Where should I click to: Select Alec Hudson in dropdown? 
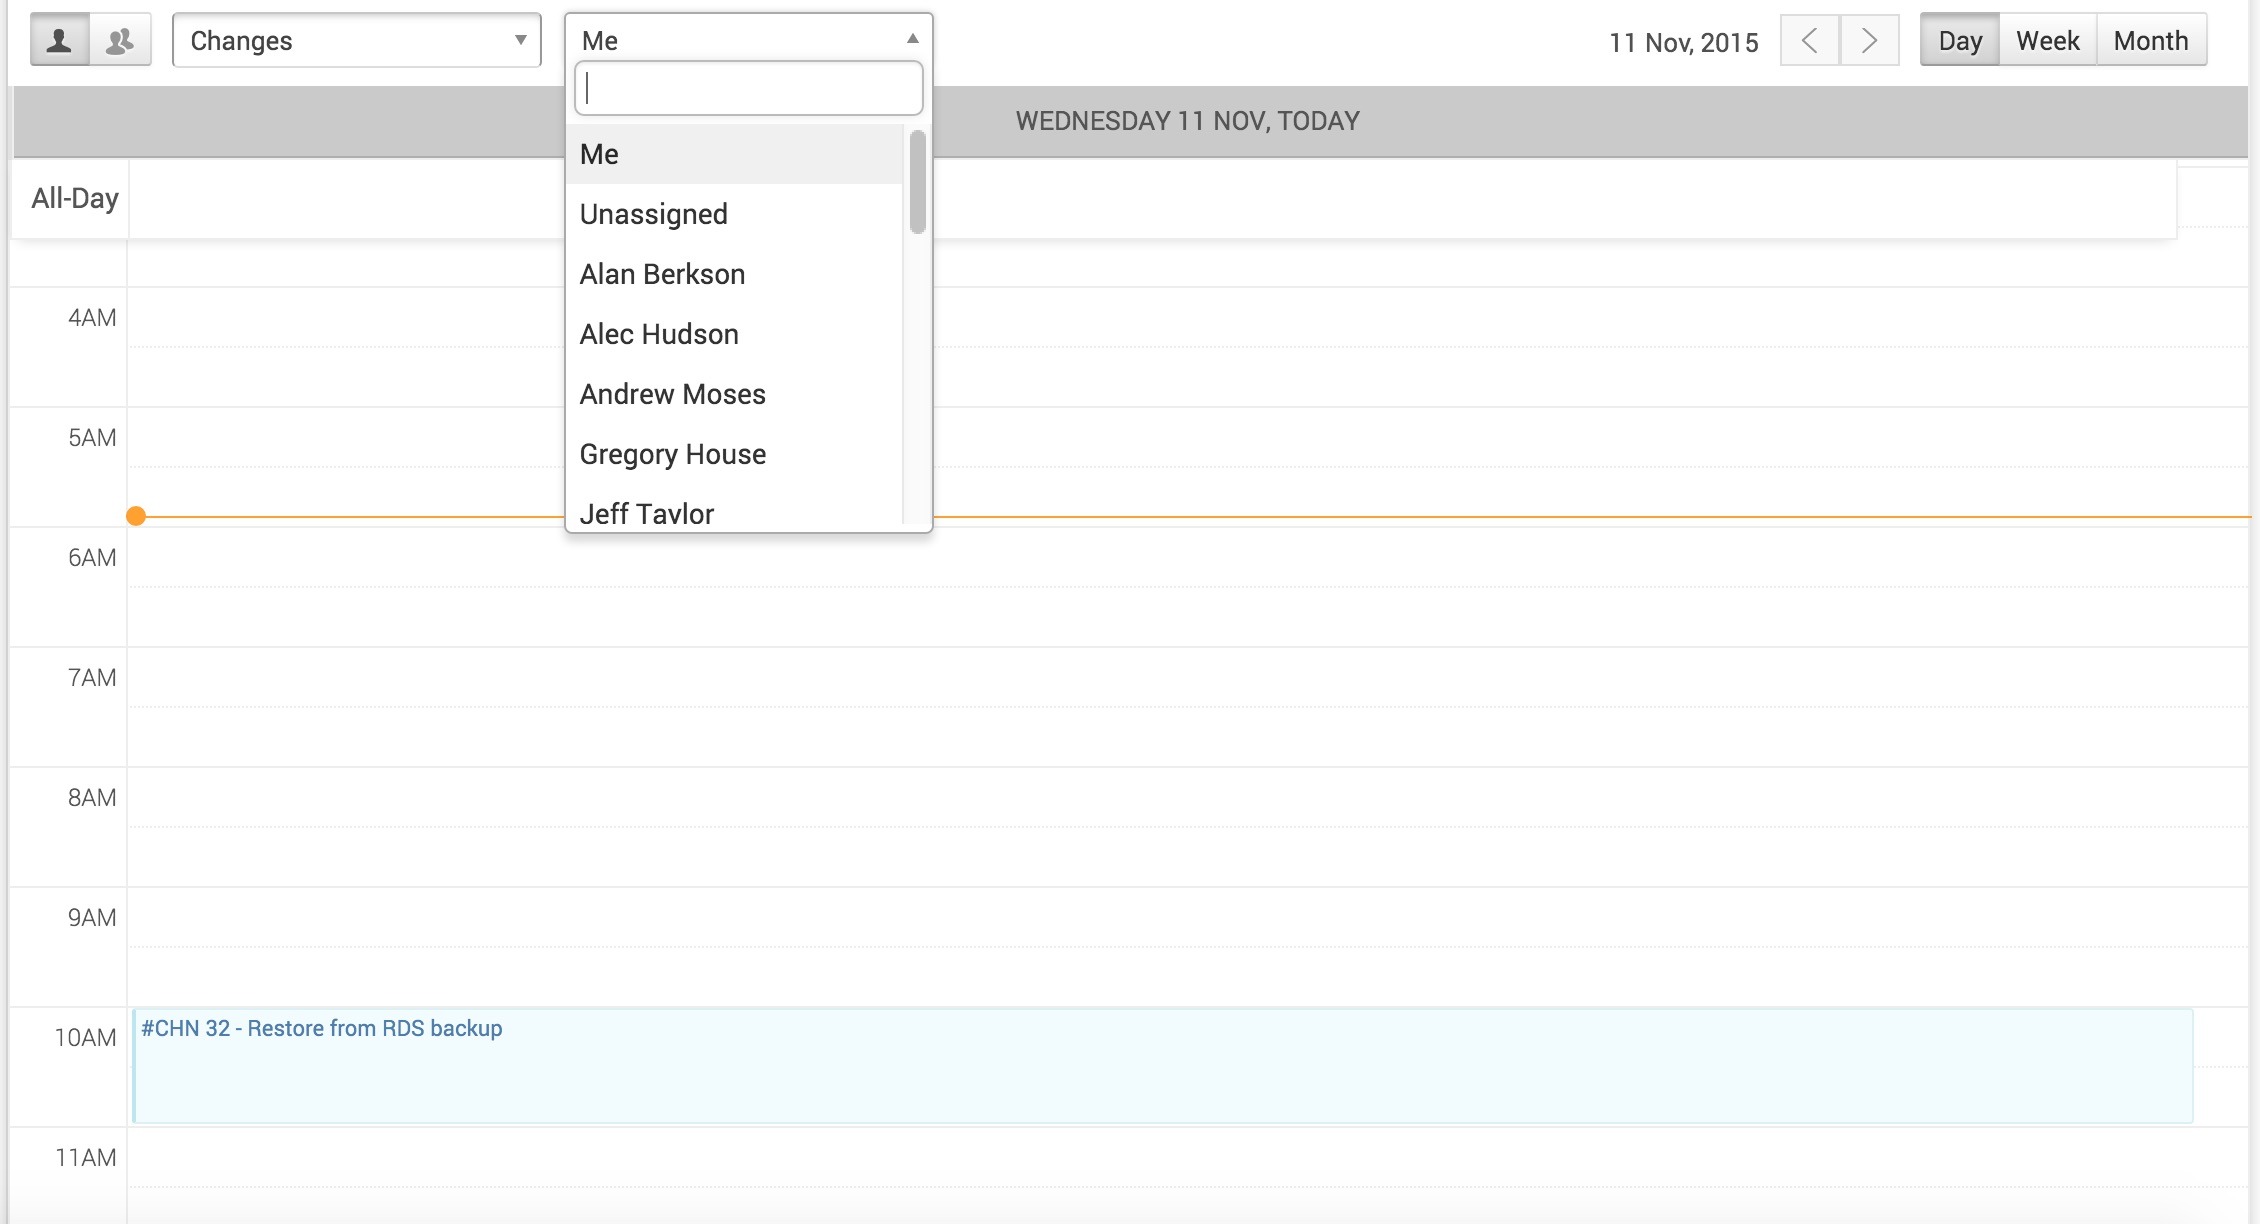tap(734, 334)
